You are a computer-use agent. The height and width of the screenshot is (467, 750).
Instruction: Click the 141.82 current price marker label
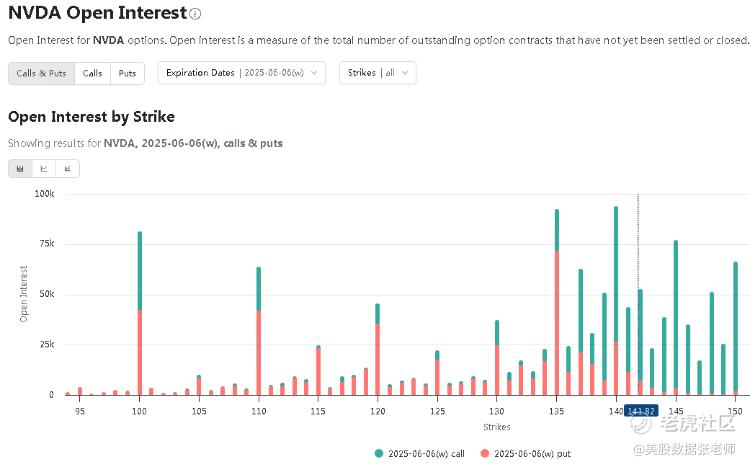coord(641,411)
